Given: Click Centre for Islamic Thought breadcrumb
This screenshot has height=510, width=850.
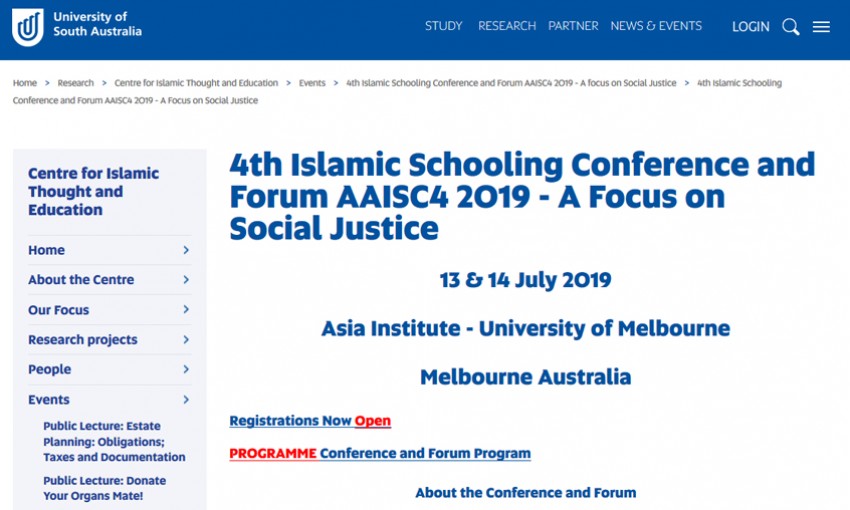Looking at the screenshot, I should pos(196,83).
